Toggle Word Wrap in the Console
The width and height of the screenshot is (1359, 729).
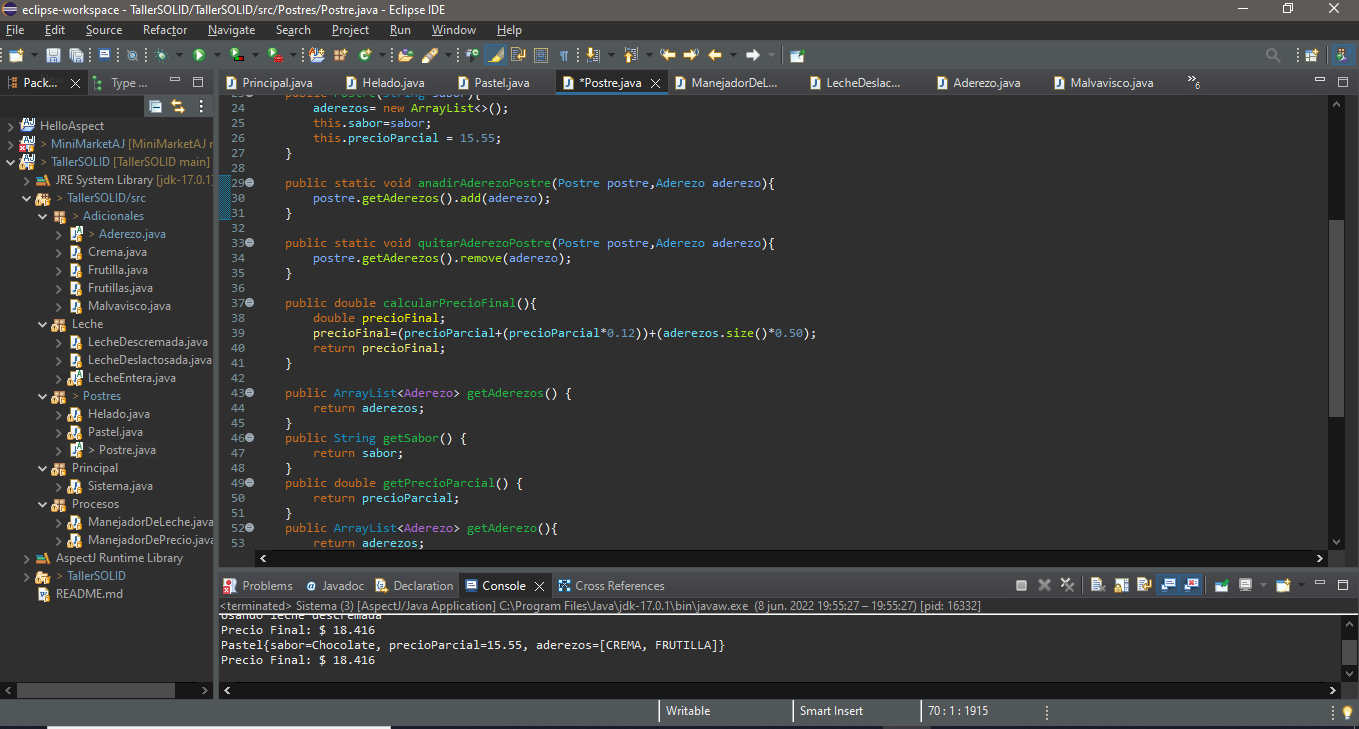[x=1142, y=585]
